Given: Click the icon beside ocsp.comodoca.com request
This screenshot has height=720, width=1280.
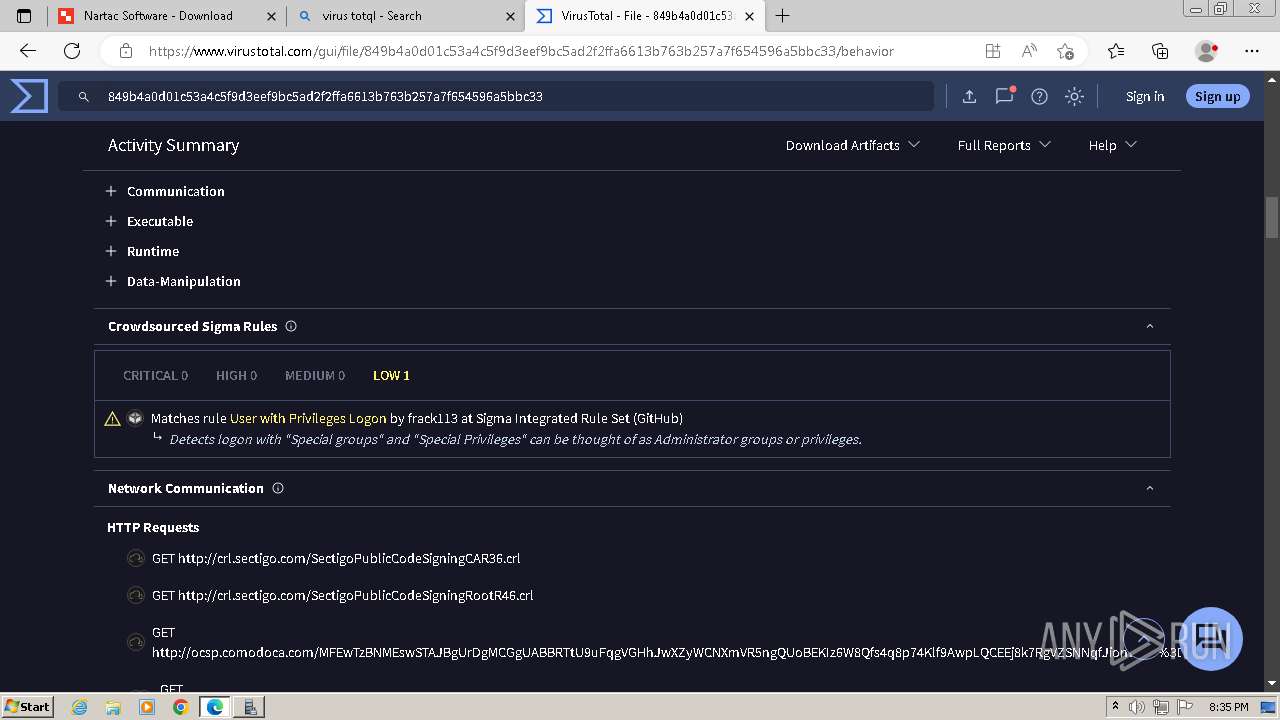Looking at the screenshot, I should click(x=136, y=642).
